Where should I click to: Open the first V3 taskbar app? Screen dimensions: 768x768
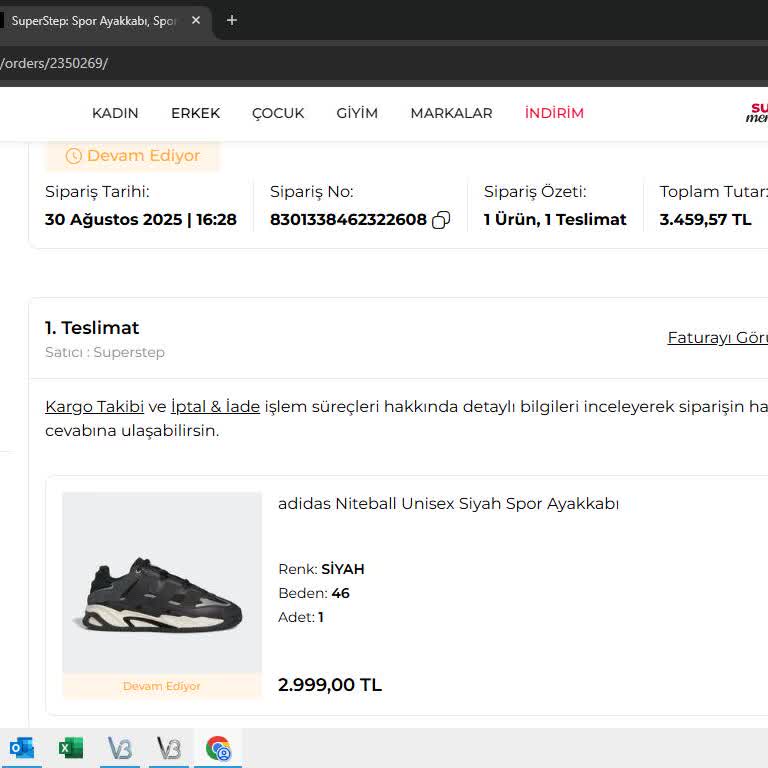point(119,748)
